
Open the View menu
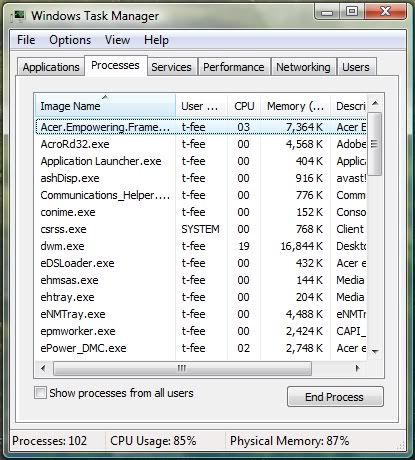pyautogui.click(x=117, y=40)
